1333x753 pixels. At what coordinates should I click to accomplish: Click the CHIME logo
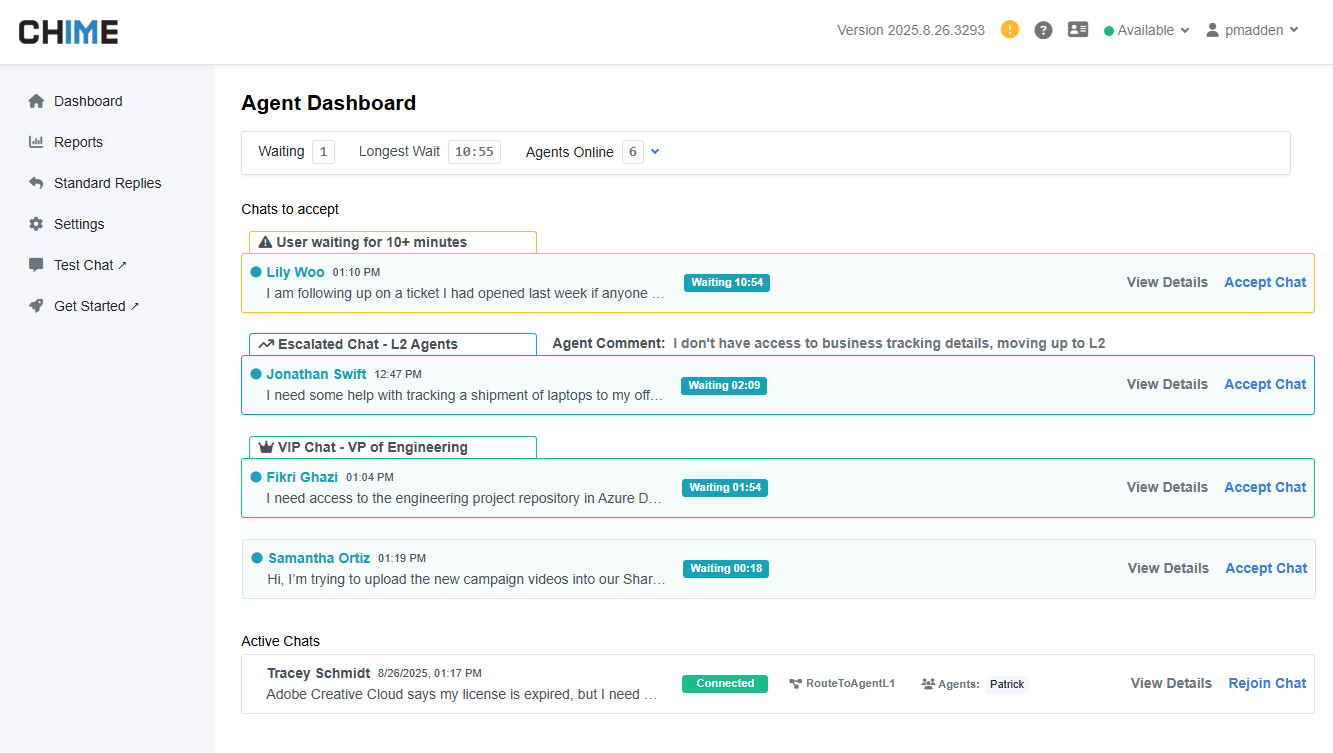coord(68,32)
